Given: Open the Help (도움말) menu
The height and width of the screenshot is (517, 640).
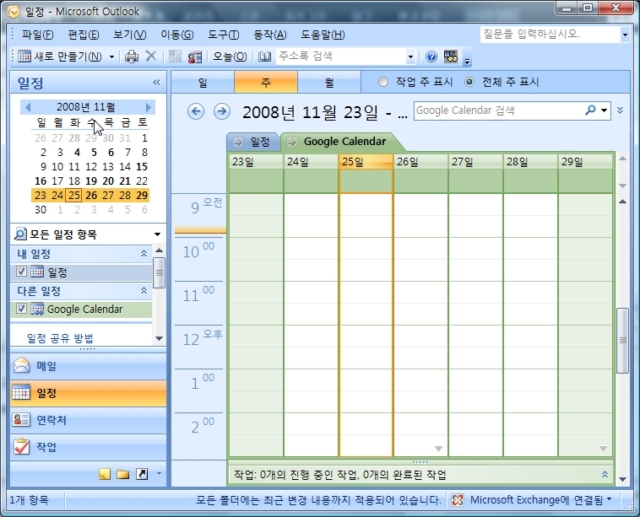Looking at the screenshot, I should pyautogui.click(x=322, y=35).
